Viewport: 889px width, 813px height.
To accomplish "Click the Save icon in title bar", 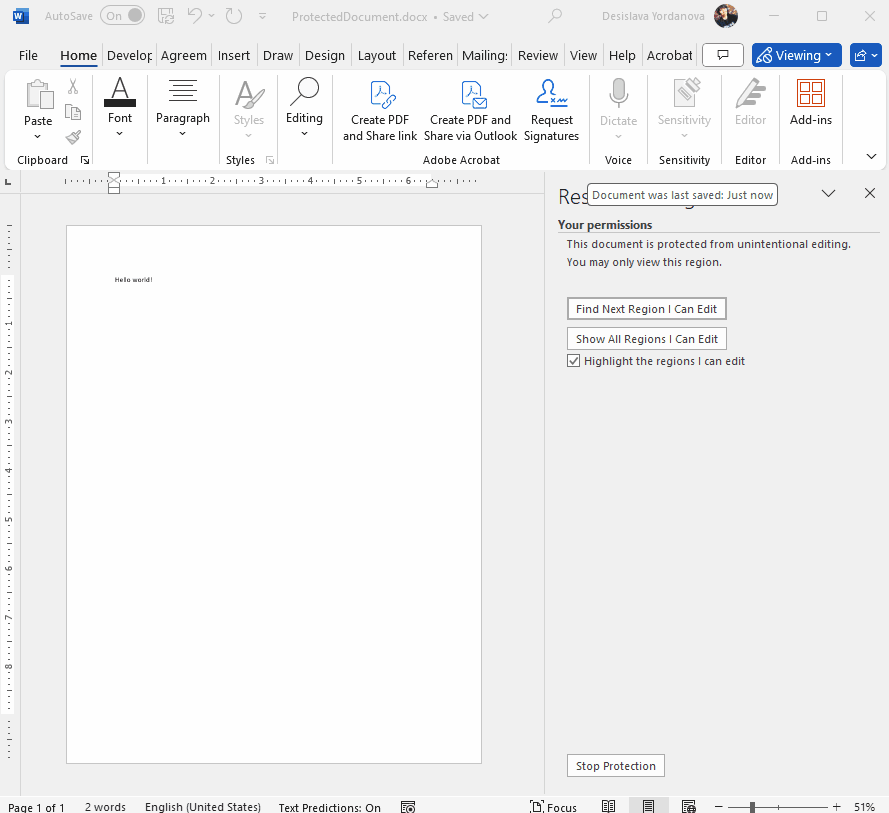I will (x=165, y=16).
